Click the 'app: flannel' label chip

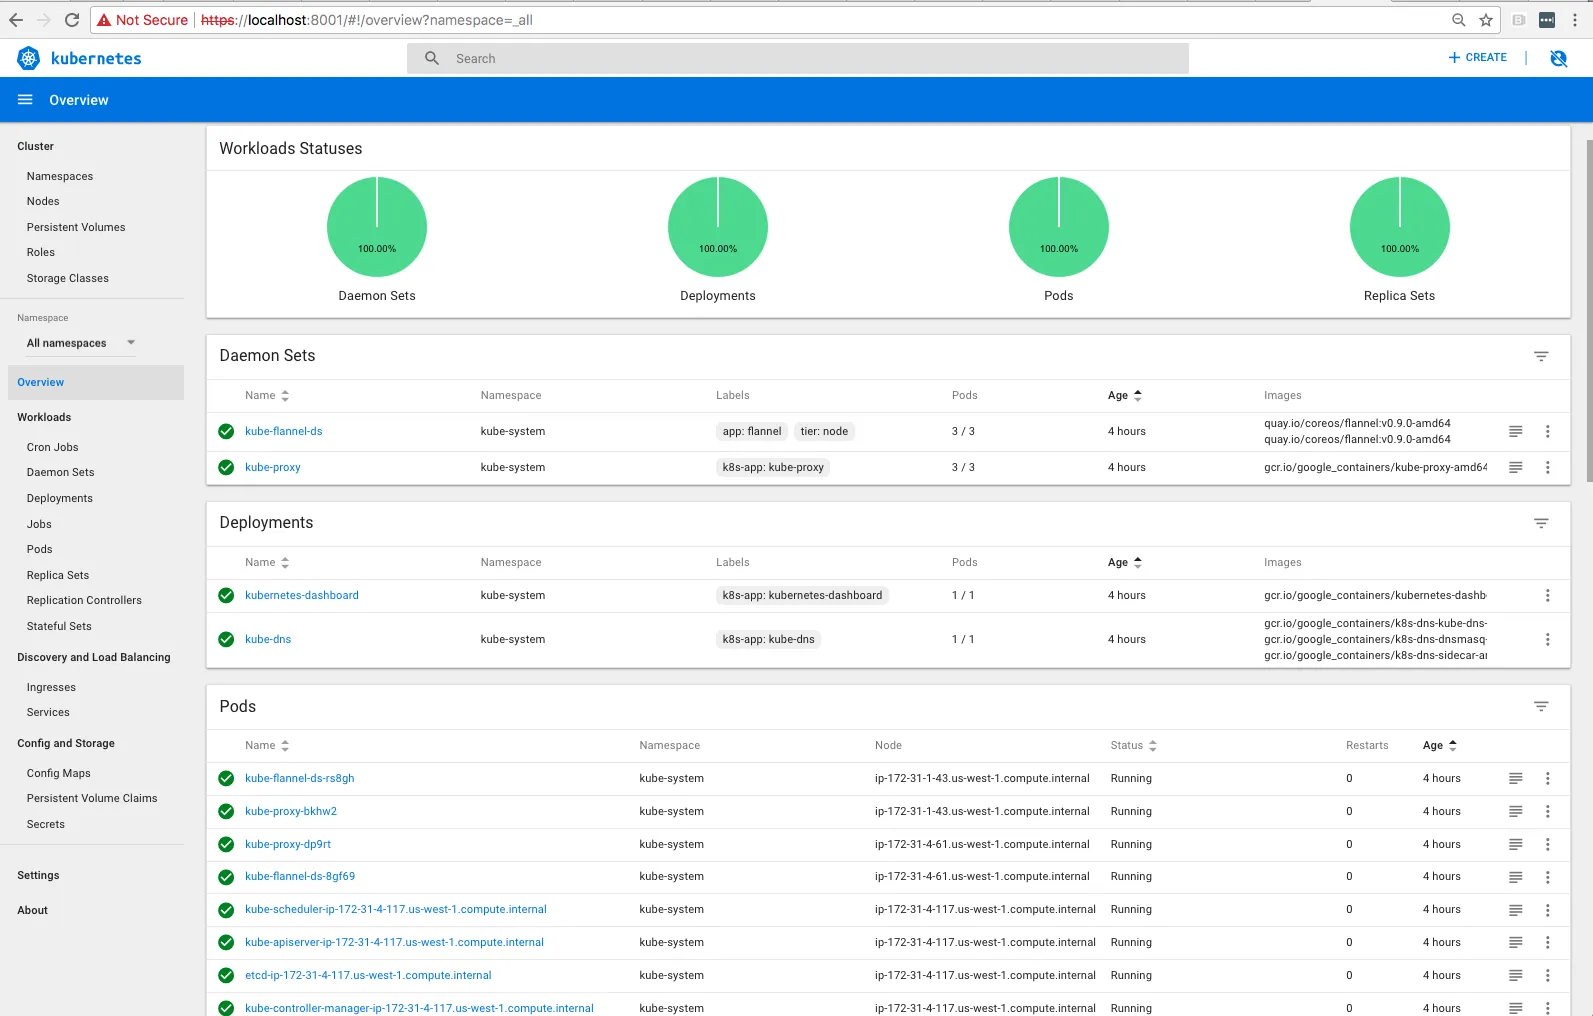(x=752, y=431)
